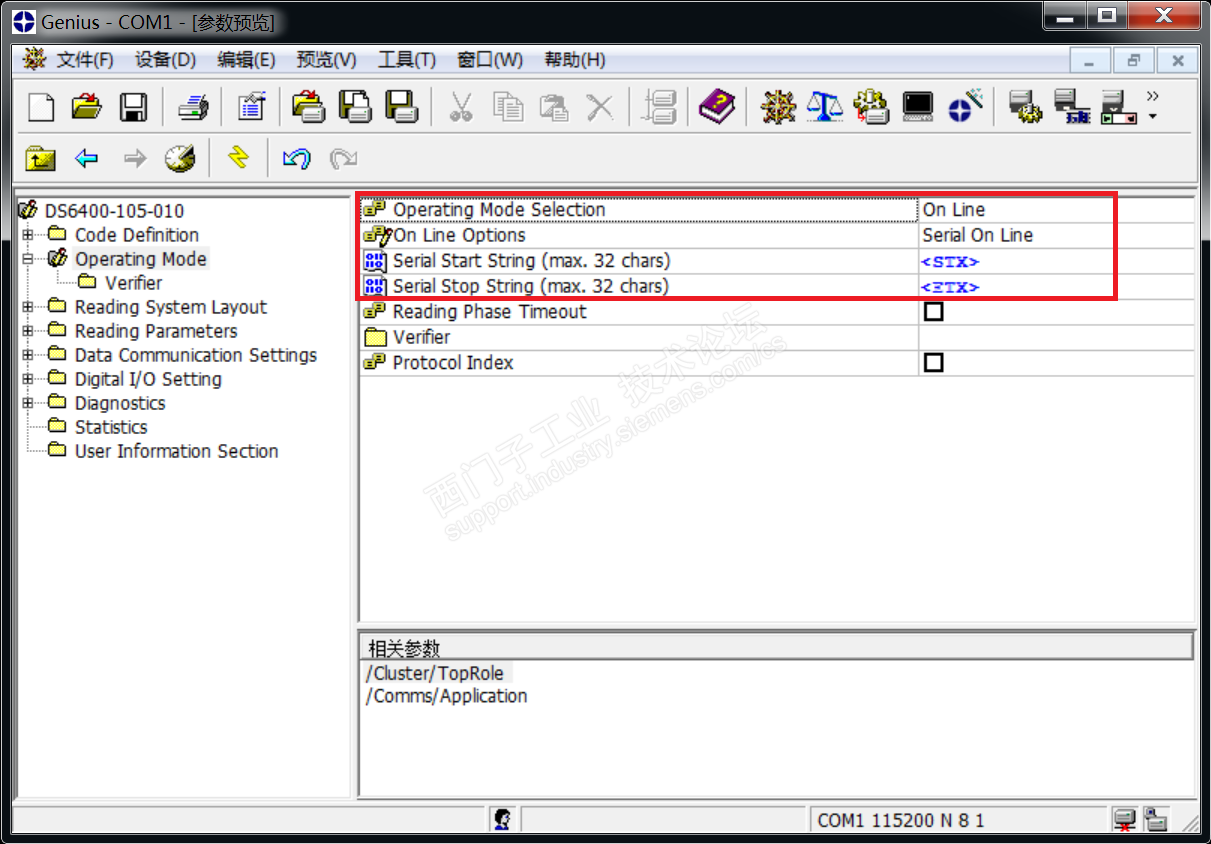This screenshot has width=1211, height=844.
Task: Click the COM1 115200 N 8 1 status
Action: 901,820
